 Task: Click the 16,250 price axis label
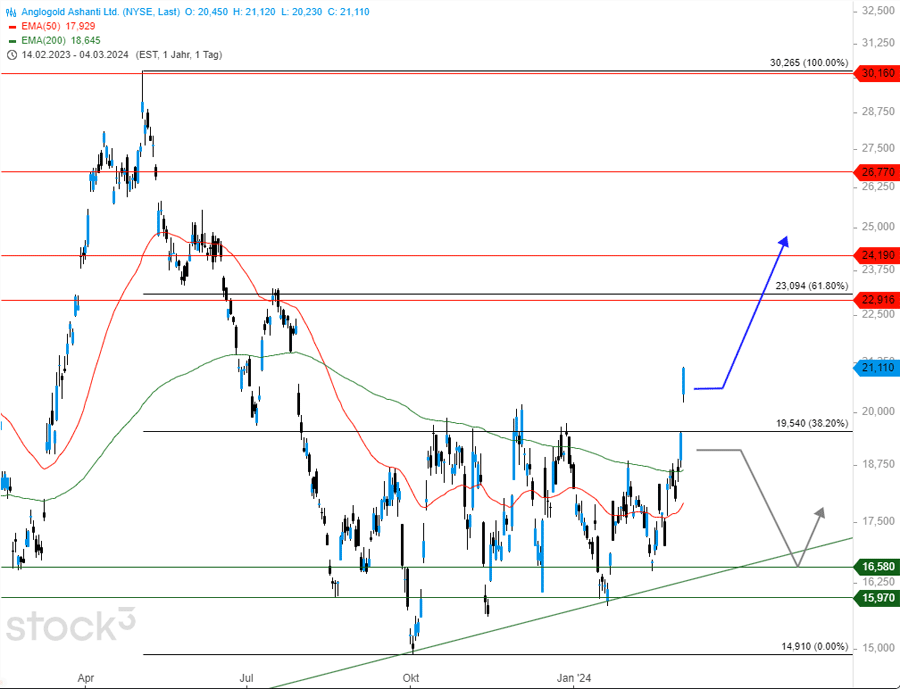tap(878, 582)
